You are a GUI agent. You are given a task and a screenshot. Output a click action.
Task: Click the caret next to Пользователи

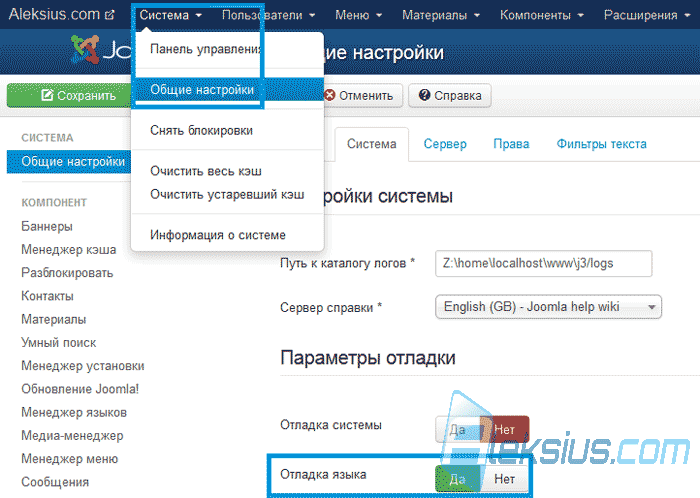[x=312, y=16]
